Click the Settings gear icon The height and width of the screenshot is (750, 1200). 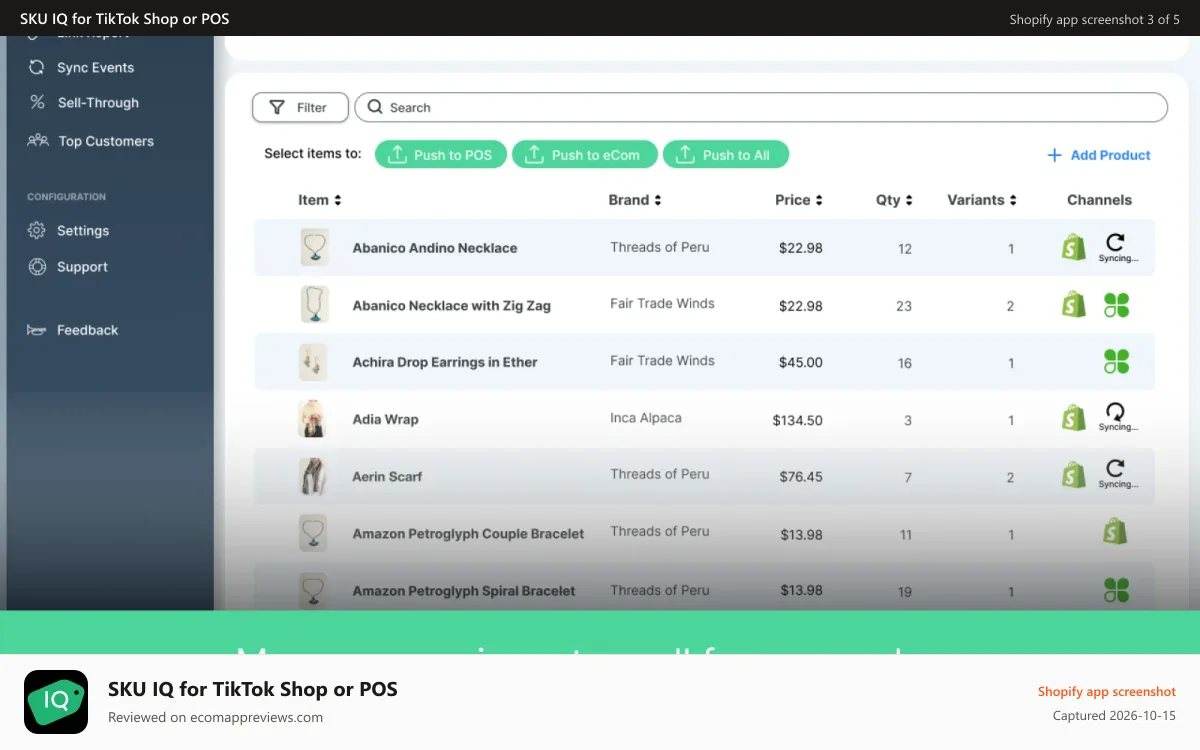[37, 230]
